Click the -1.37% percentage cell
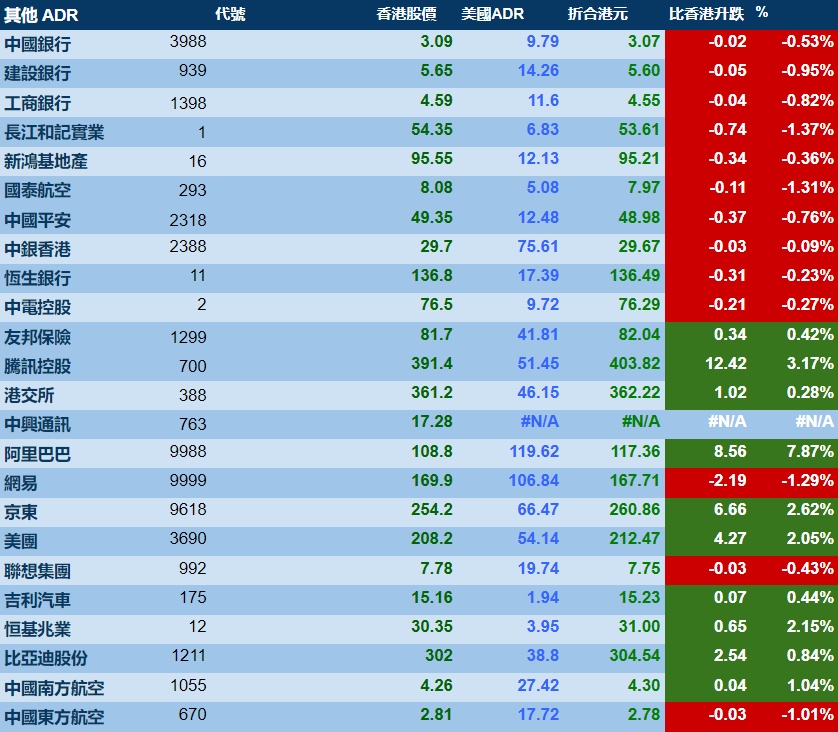838x732 pixels. pos(808,129)
